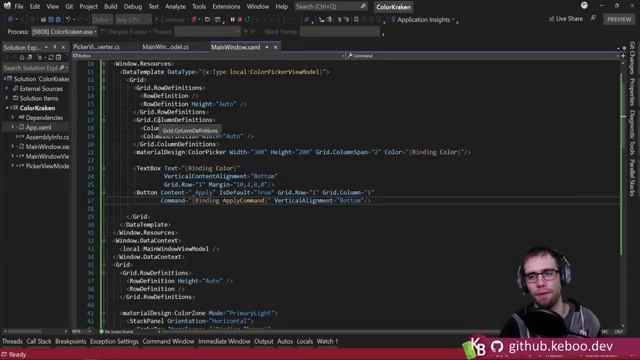Click the Continue debugging button
Image resolution: width=640 pixels, height=360 pixels.
pyautogui.click(x=169, y=19)
